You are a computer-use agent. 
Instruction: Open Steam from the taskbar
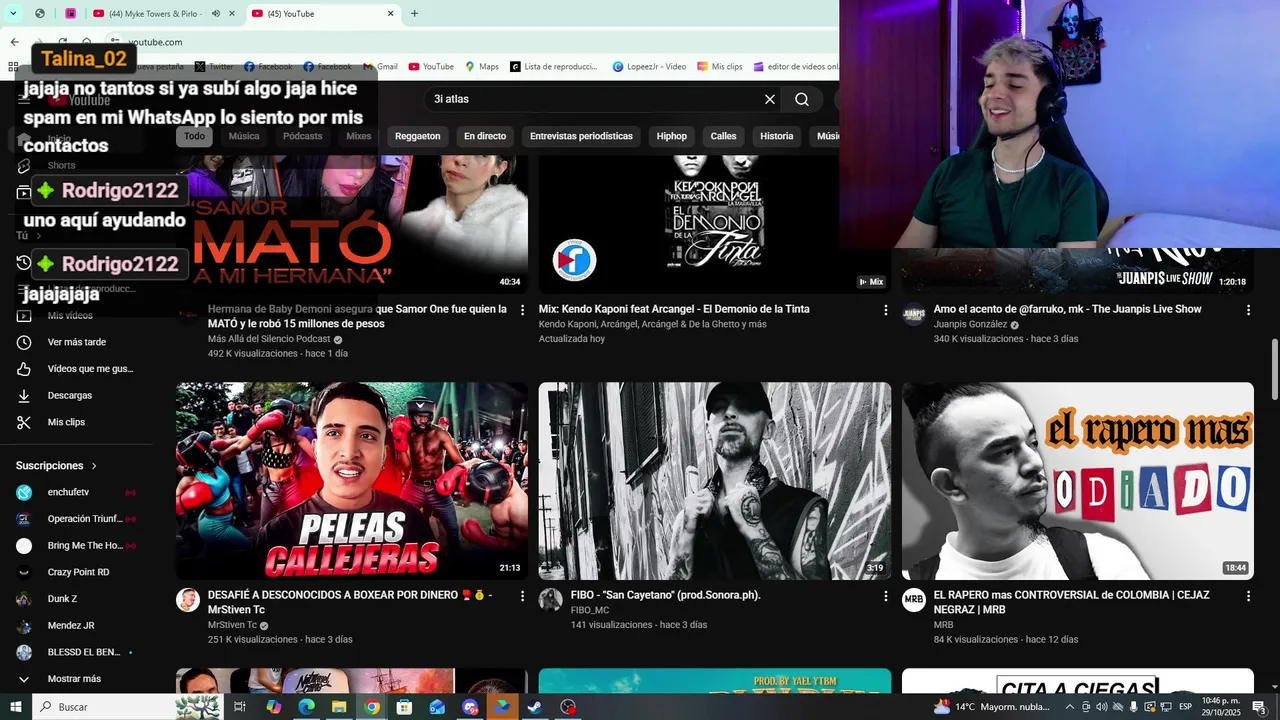[x=535, y=707]
